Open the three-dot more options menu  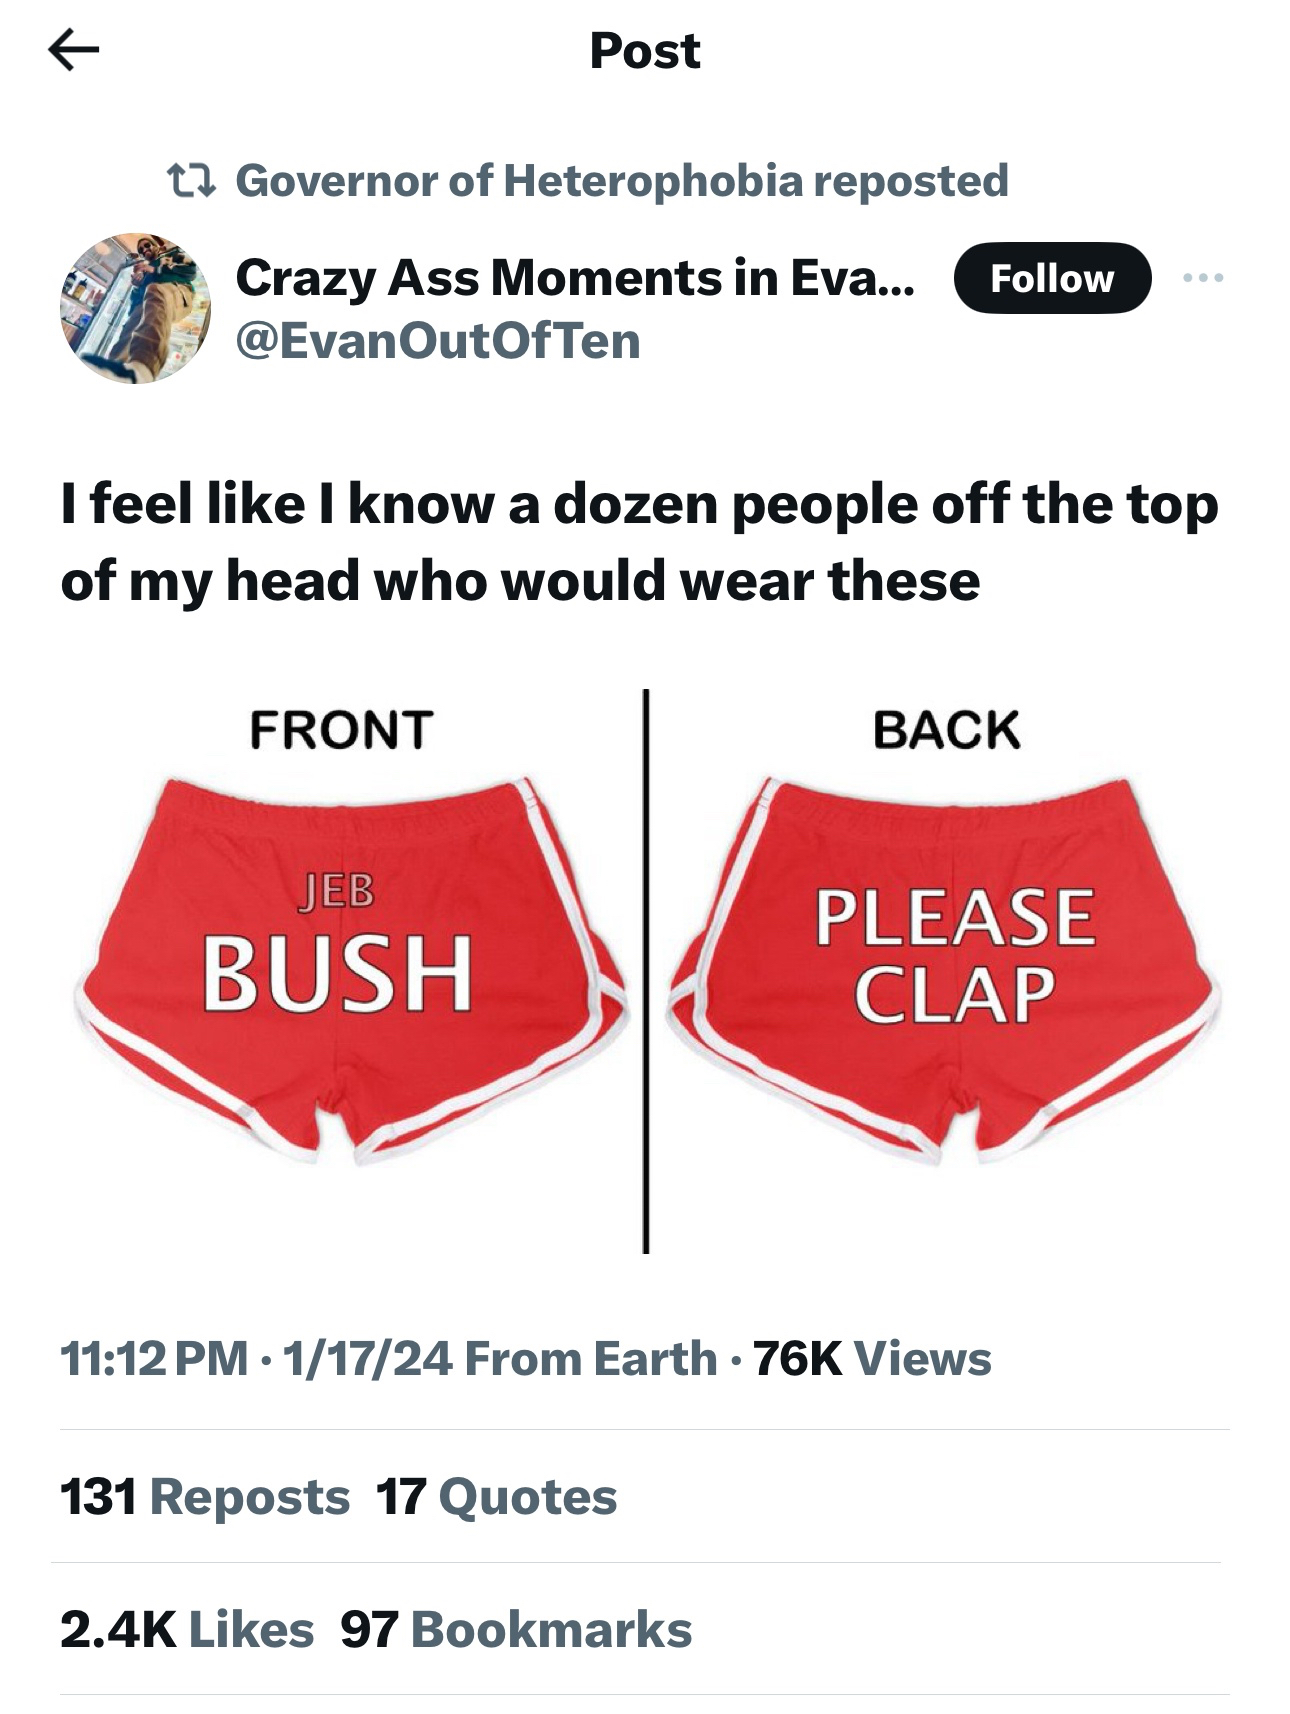[x=1201, y=278]
